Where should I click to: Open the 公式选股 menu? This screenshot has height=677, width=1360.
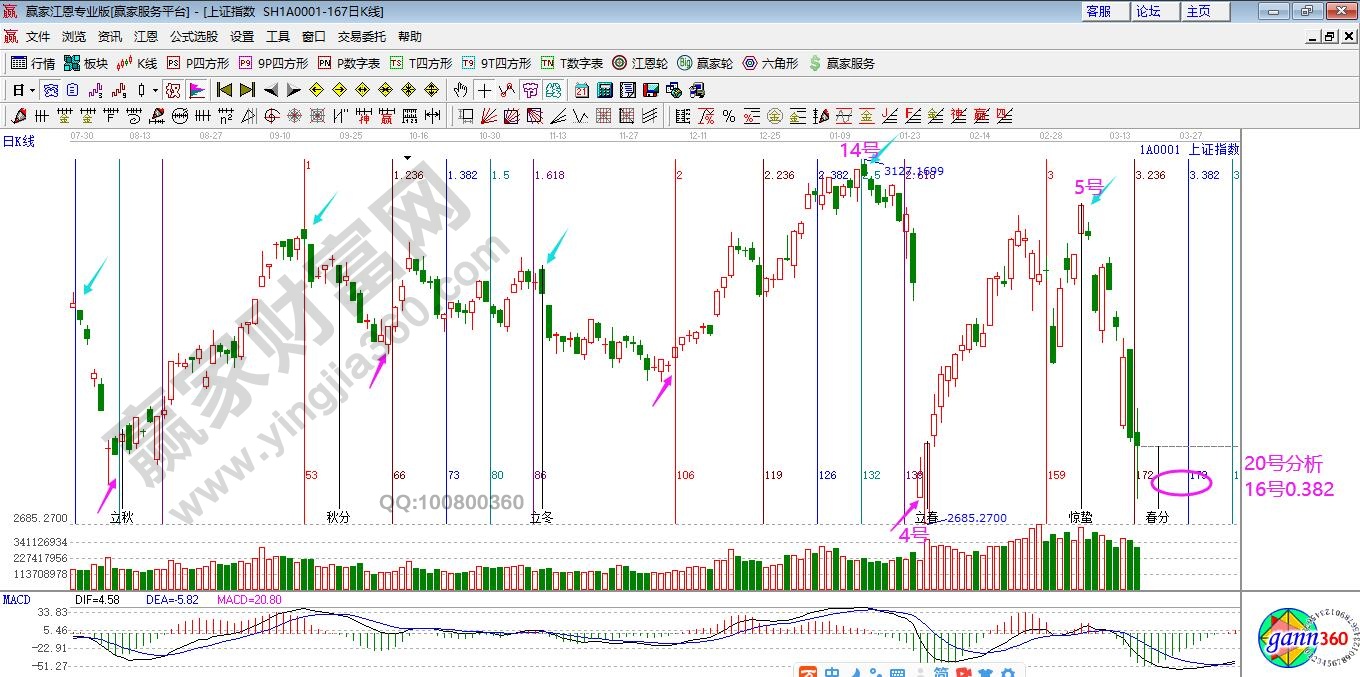(193, 37)
